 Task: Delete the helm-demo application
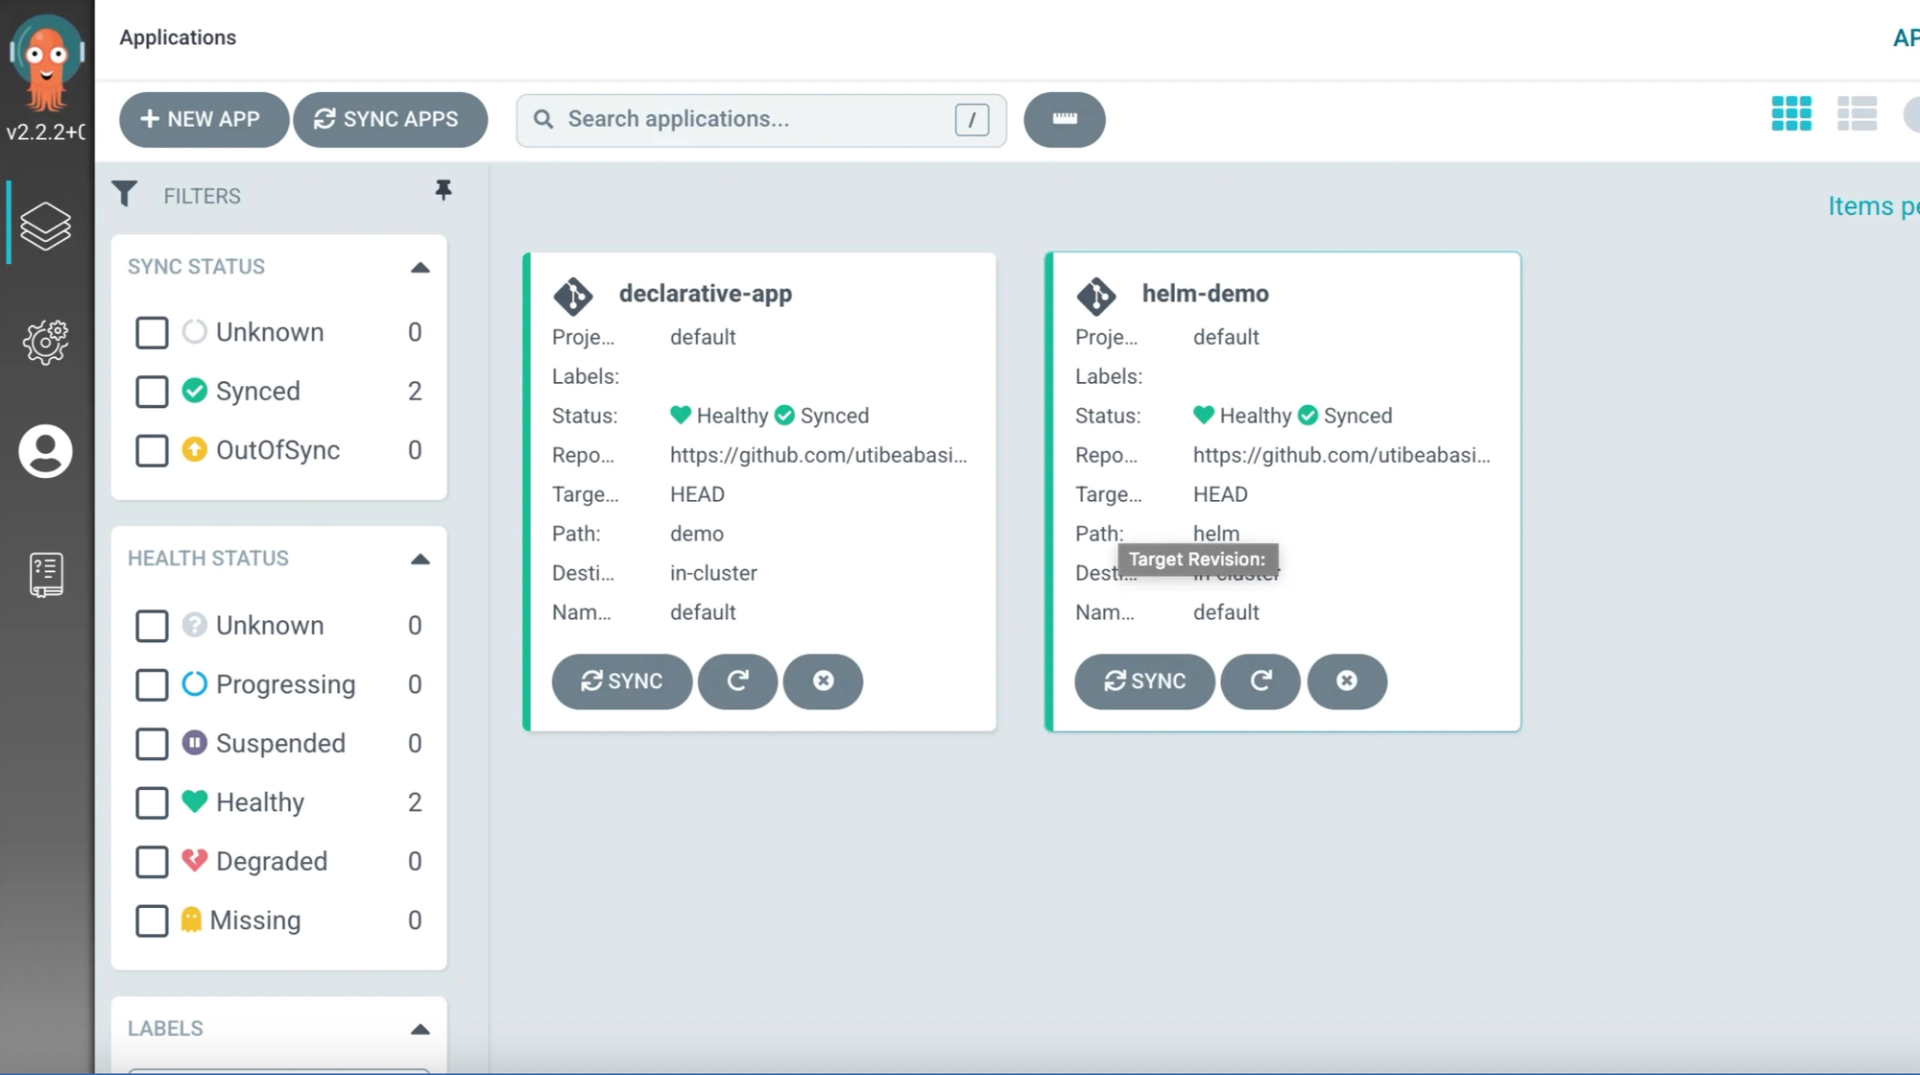pos(1347,681)
